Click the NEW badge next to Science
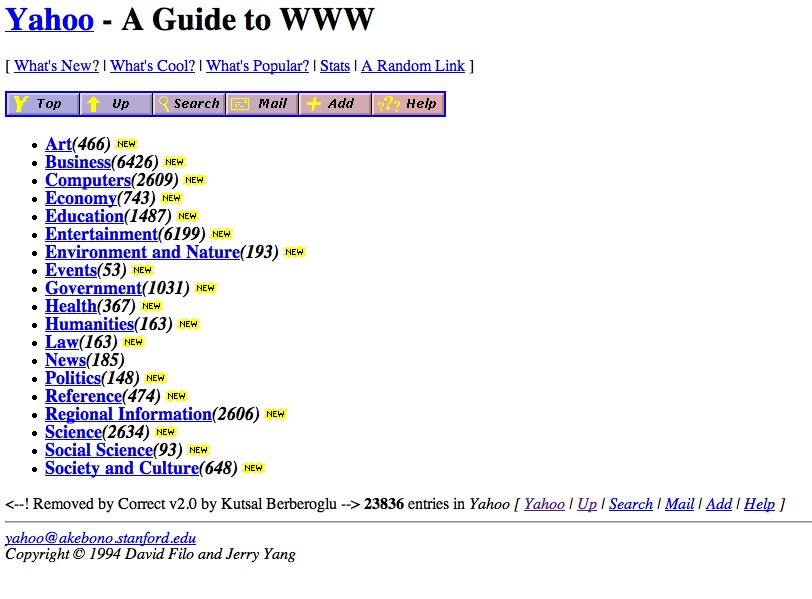 [x=164, y=432]
